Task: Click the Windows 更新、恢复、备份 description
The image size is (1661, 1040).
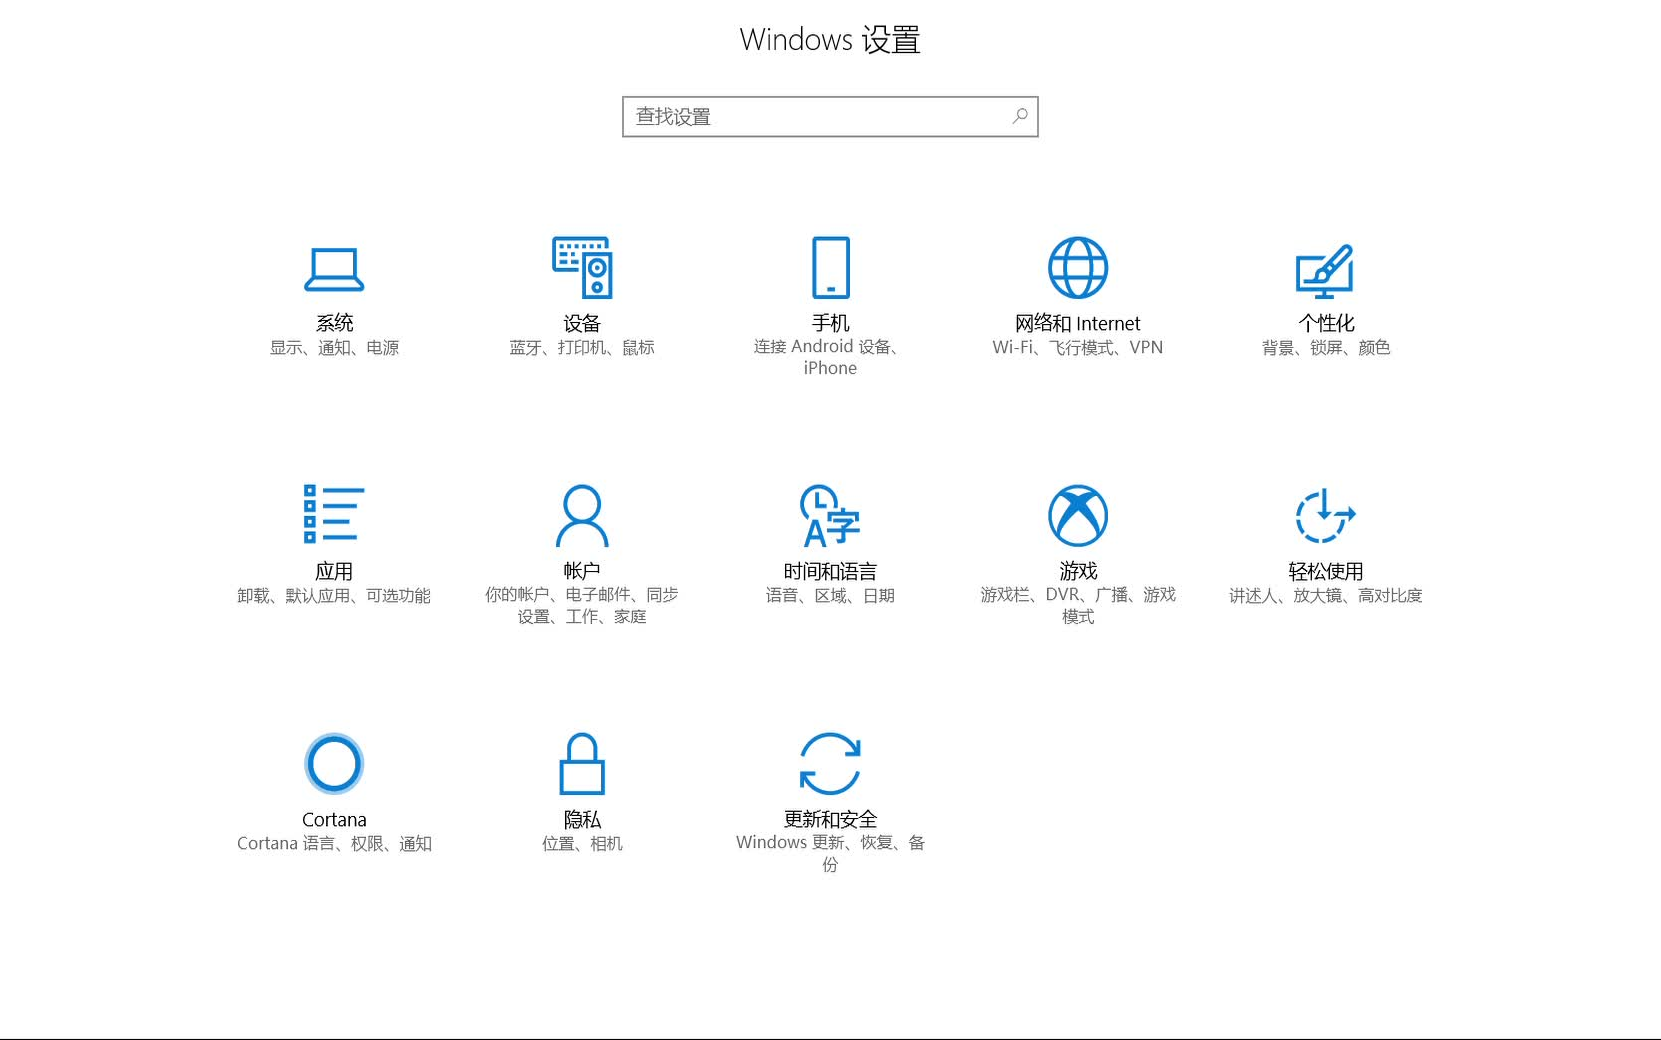Action: click(830, 853)
